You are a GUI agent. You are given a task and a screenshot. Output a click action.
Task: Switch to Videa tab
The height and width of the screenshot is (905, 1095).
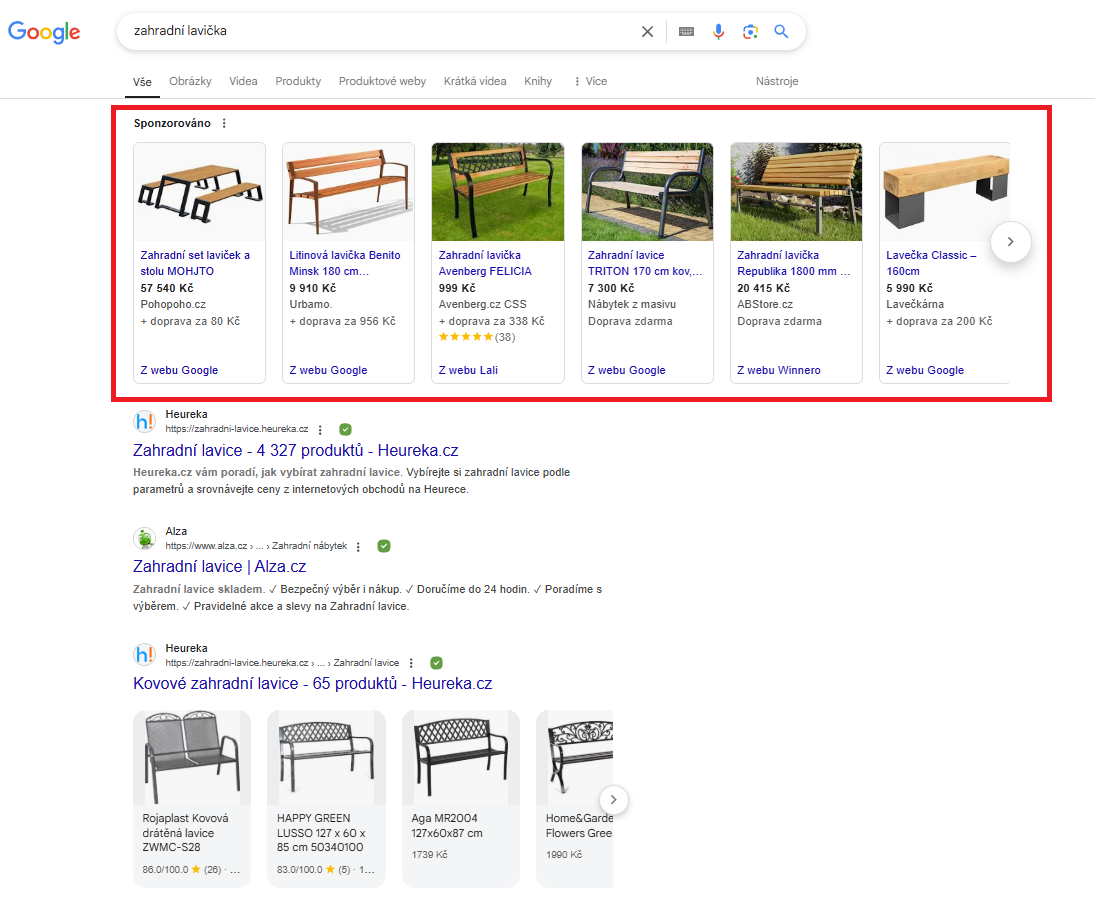click(243, 81)
